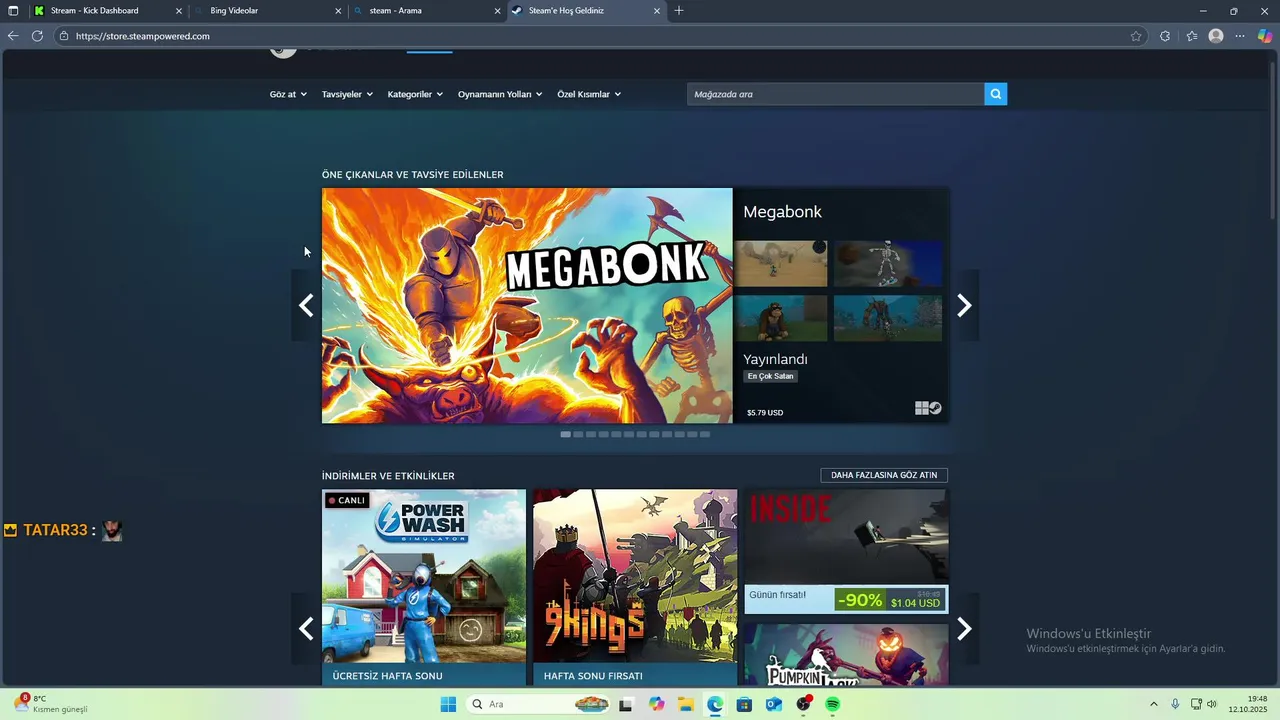Show previous featured game with left arrow

point(306,305)
